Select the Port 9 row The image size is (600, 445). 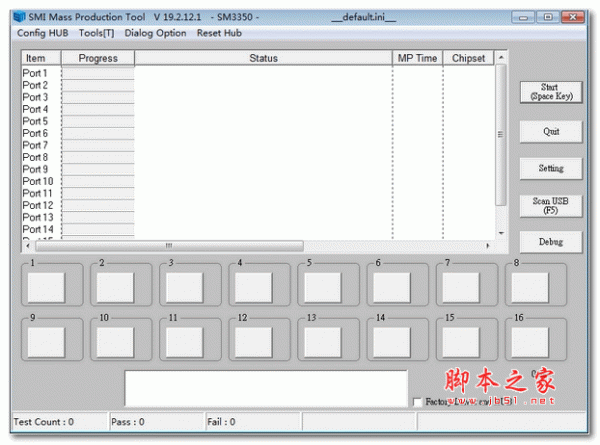[x=258, y=169]
